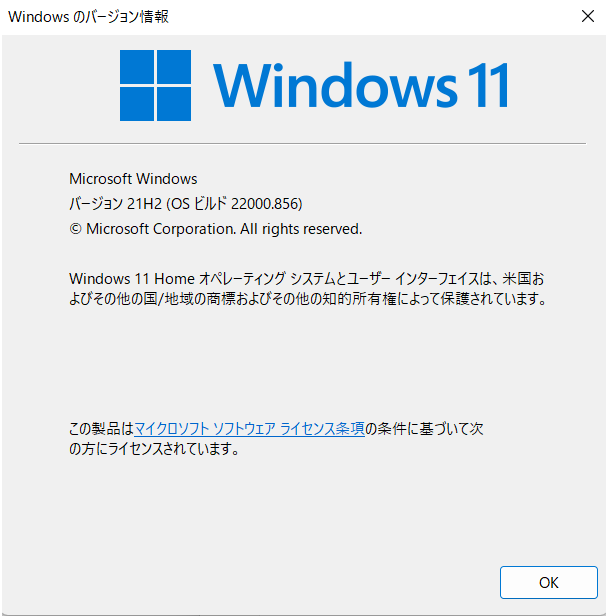
Task: Click the "Windows のバージョン情報" title bar text
Action: tap(88, 16)
